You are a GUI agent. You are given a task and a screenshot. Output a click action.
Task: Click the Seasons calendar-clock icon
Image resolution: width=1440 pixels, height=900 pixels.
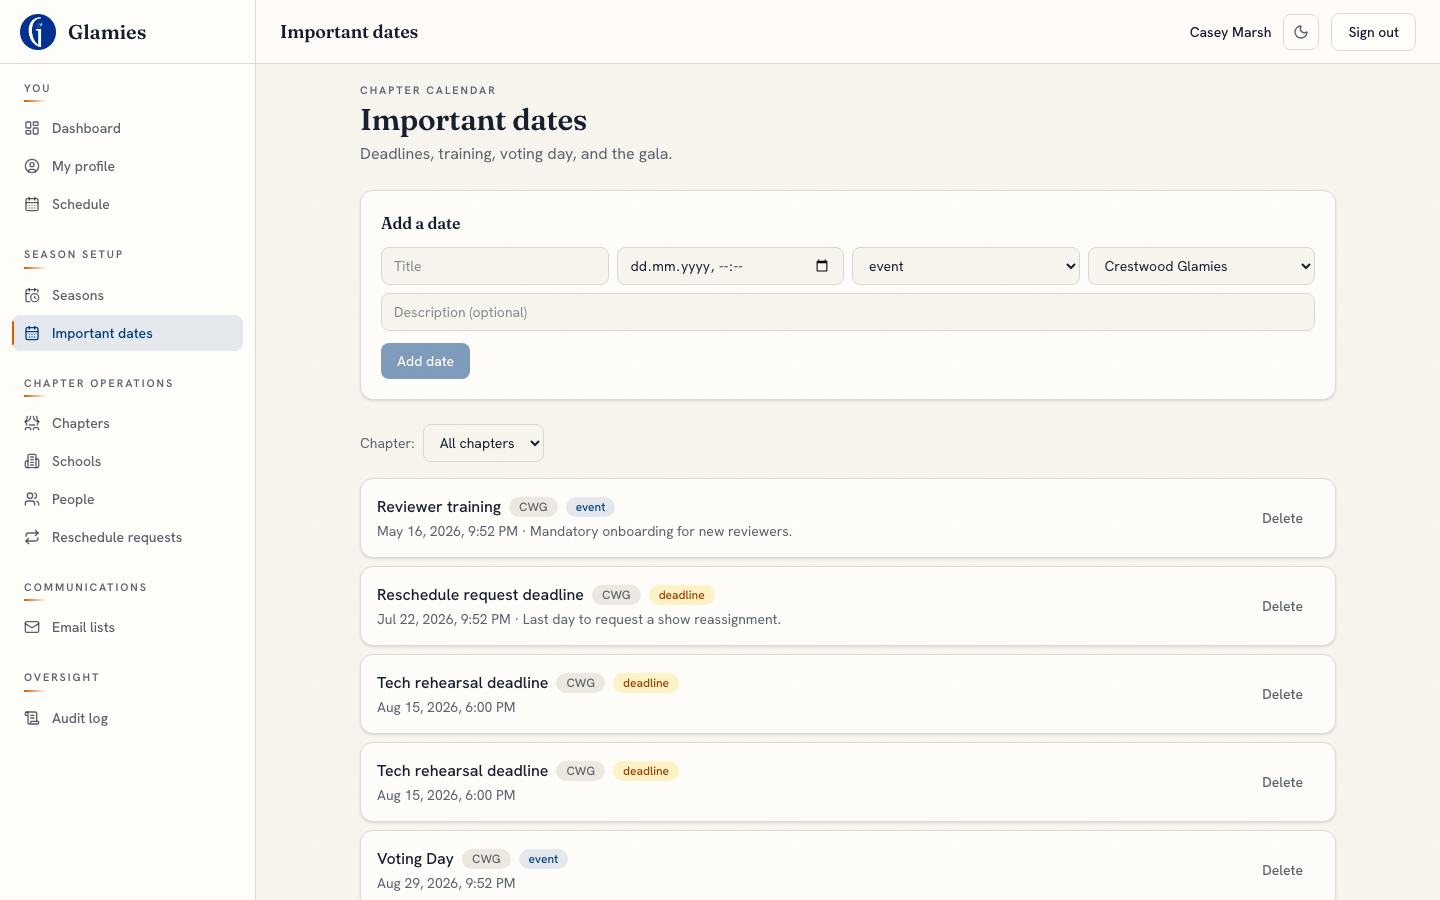pyautogui.click(x=32, y=295)
